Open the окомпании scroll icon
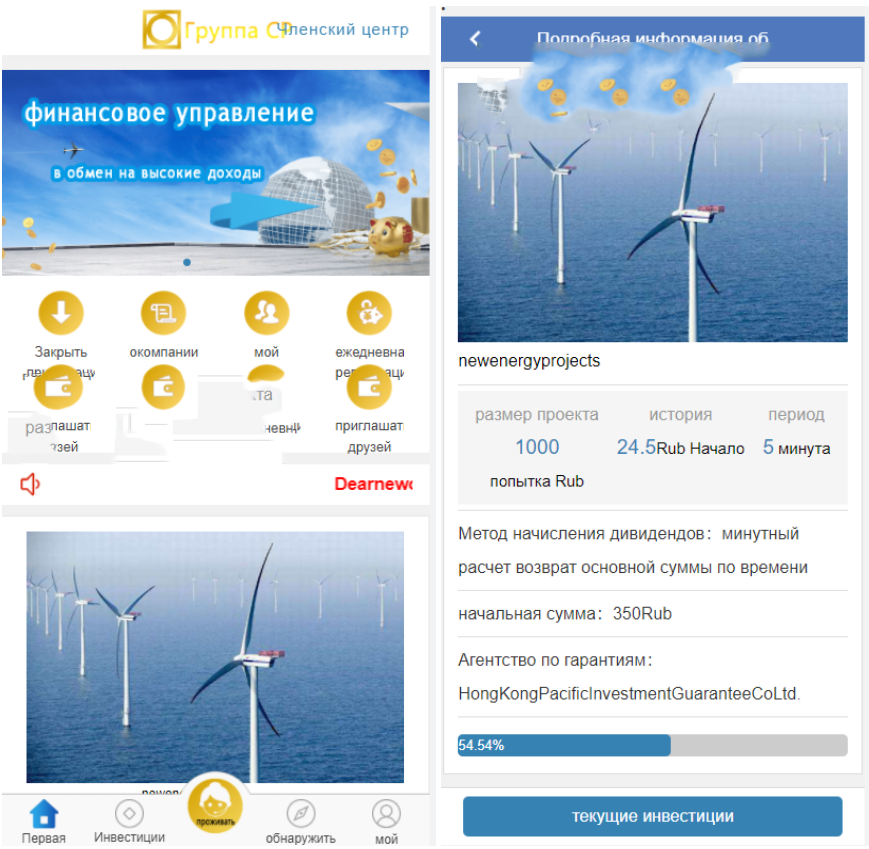Image resolution: width=869 pixels, height=849 pixels. coord(163,313)
